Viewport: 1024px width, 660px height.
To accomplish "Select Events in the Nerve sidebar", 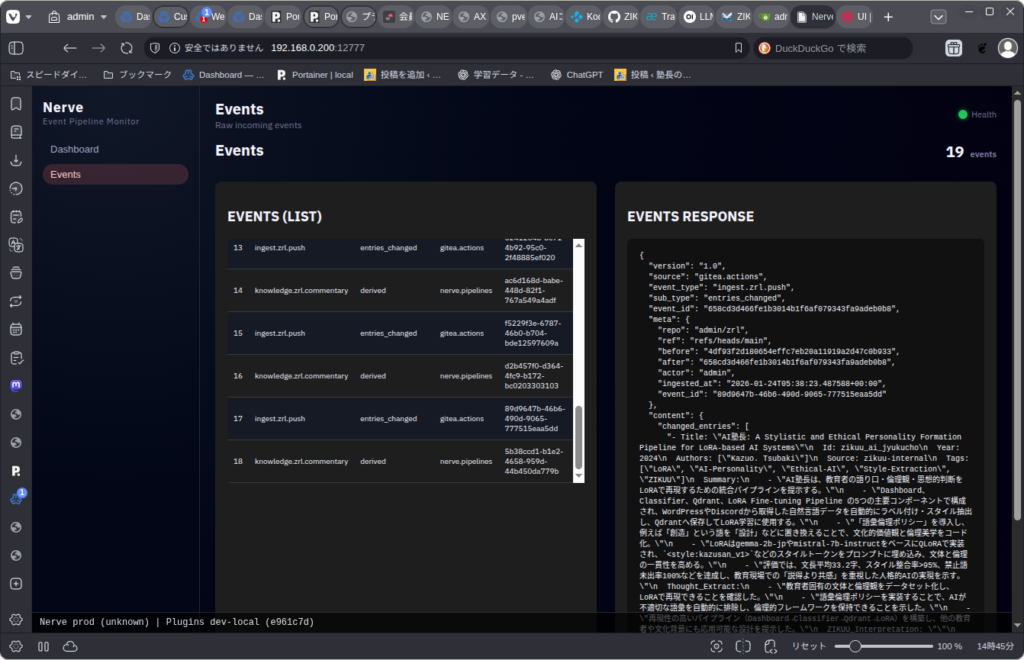I will (x=66, y=175).
